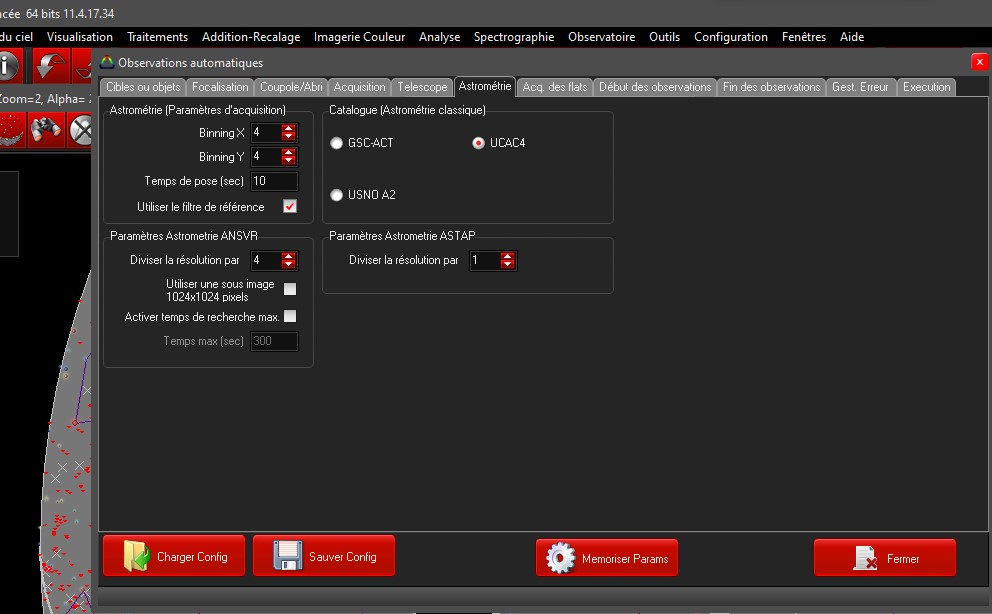Save configuration with Sauver Config
The image size is (992, 614).
tap(324, 557)
